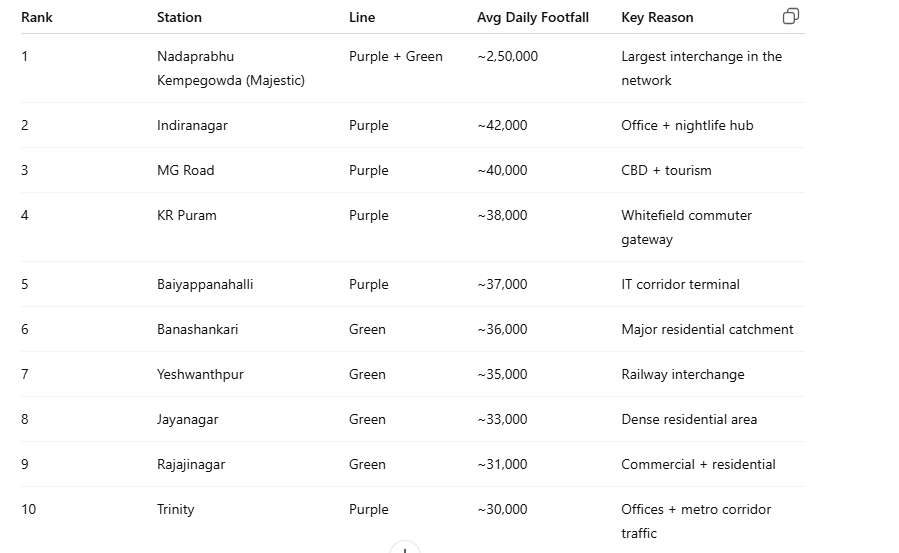
Task: Select the Rank column header
Action: tap(37, 17)
